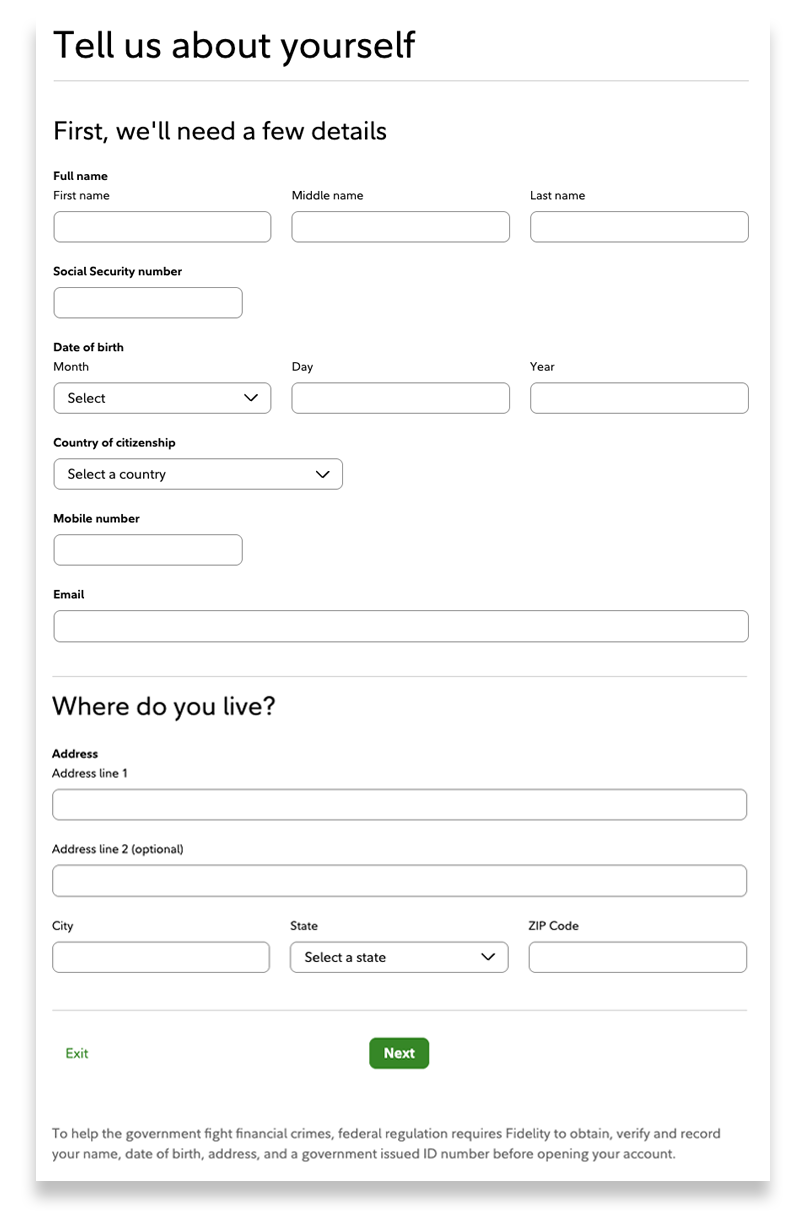This screenshot has width=807, height=1221.
Task: Click the Exit link
Action: coord(77,1053)
